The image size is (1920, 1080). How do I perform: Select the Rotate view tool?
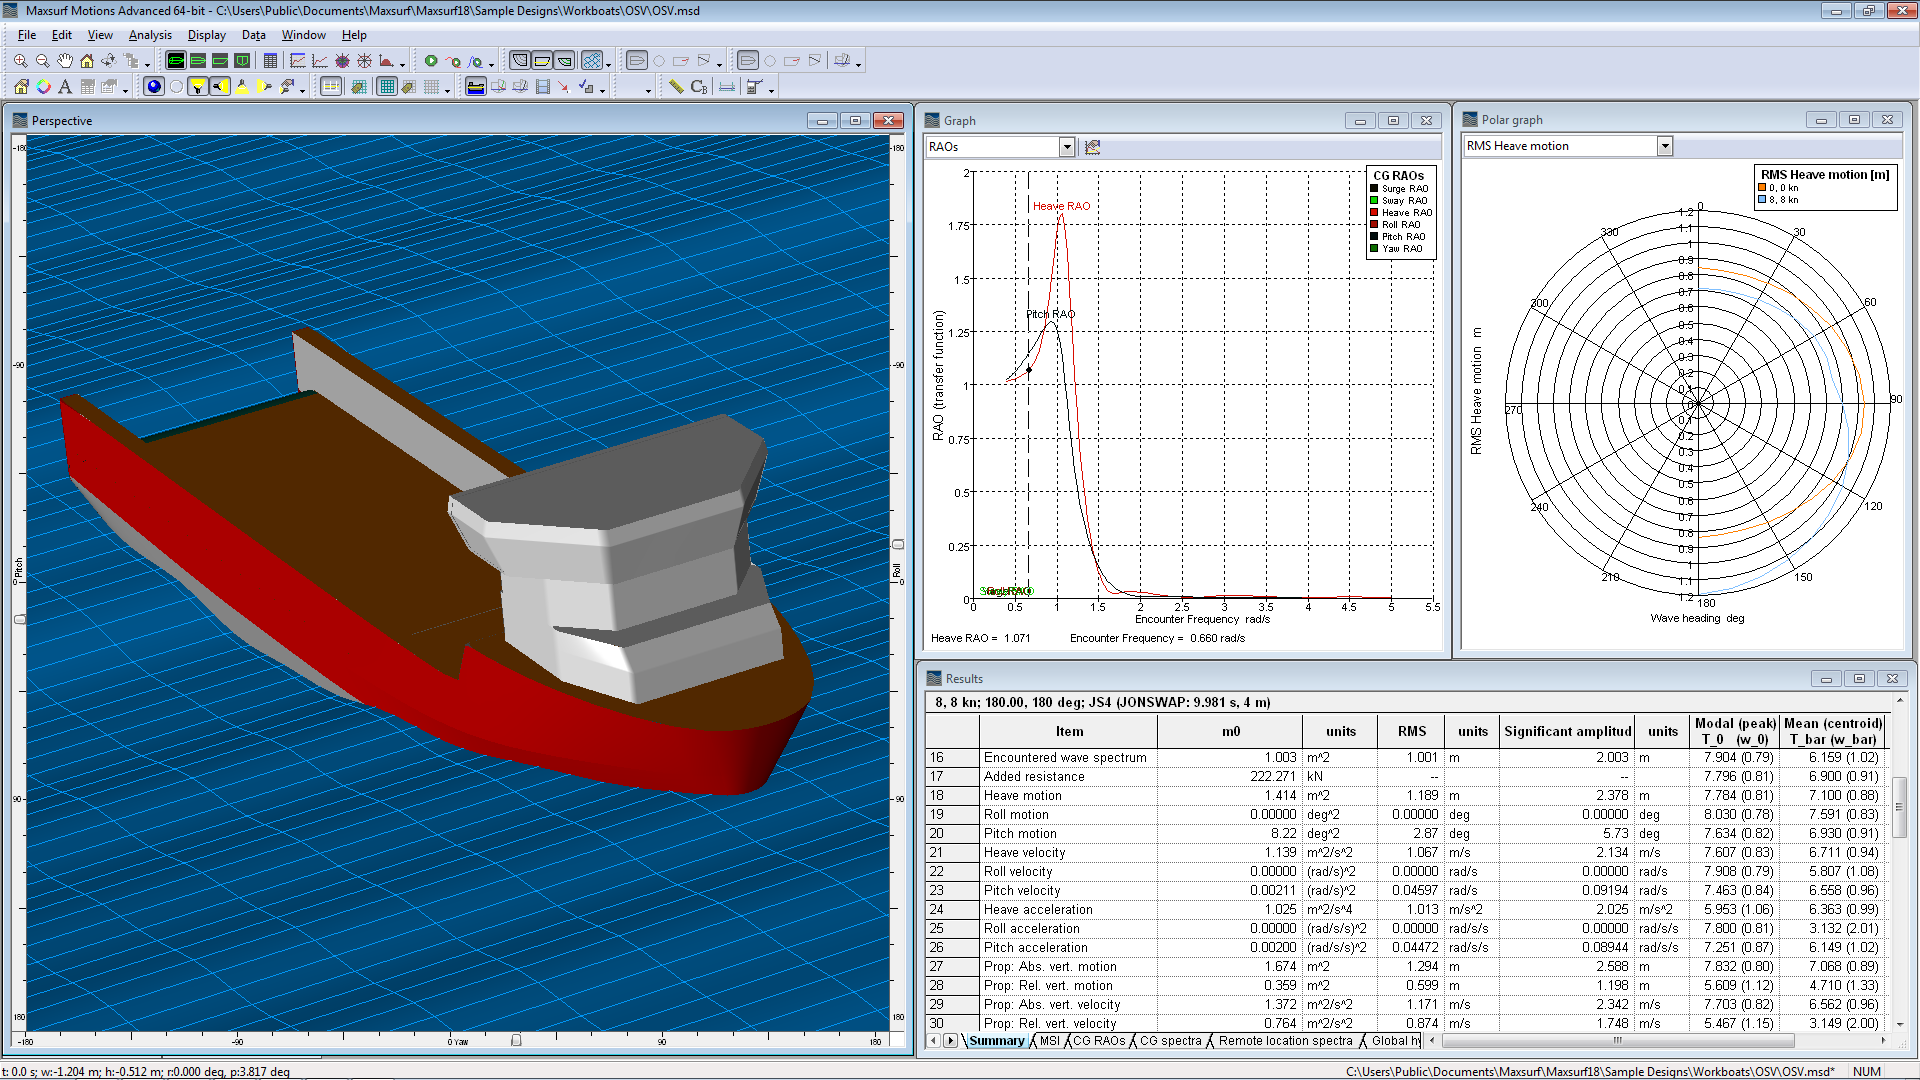108,61
